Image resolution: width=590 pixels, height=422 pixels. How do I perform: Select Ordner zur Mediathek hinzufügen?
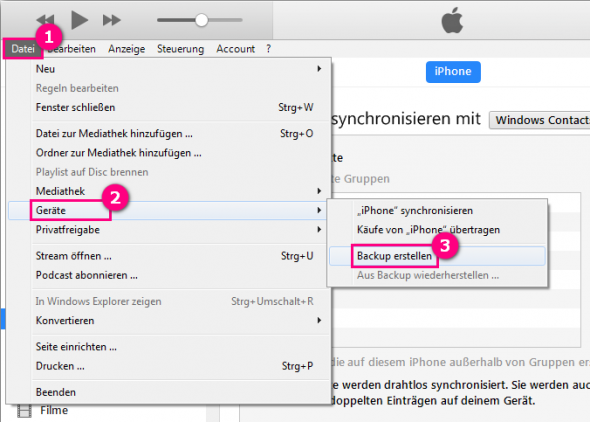[169, 153]
